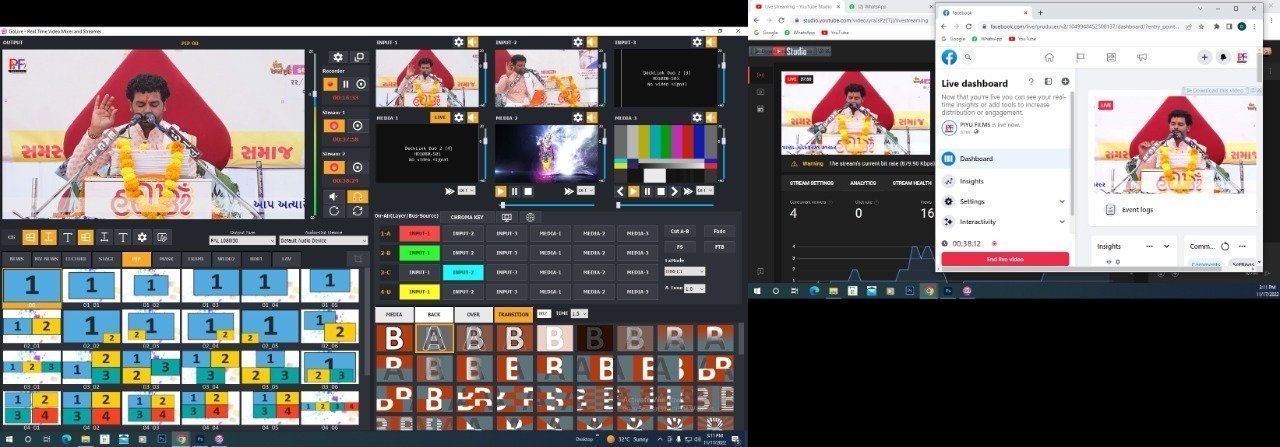The width and height of the screenshot is (1280, 447).
Task: Play the MEDIA-2 clip
Action: [x=501, y=191]
